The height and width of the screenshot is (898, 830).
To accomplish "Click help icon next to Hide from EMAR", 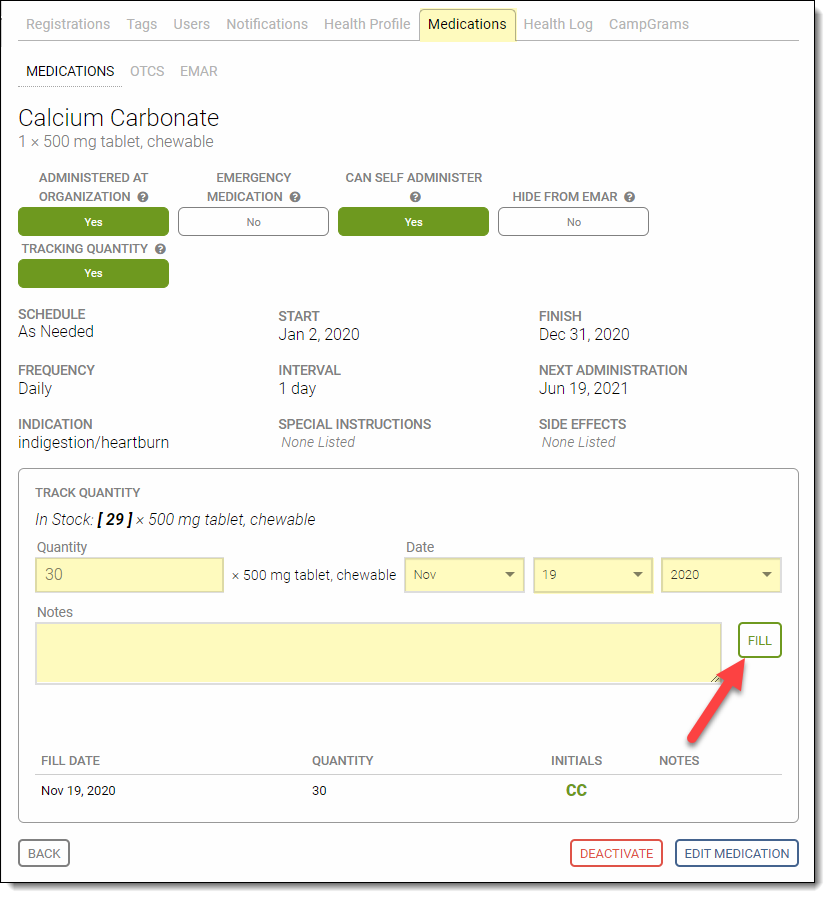I will point(629,197).
